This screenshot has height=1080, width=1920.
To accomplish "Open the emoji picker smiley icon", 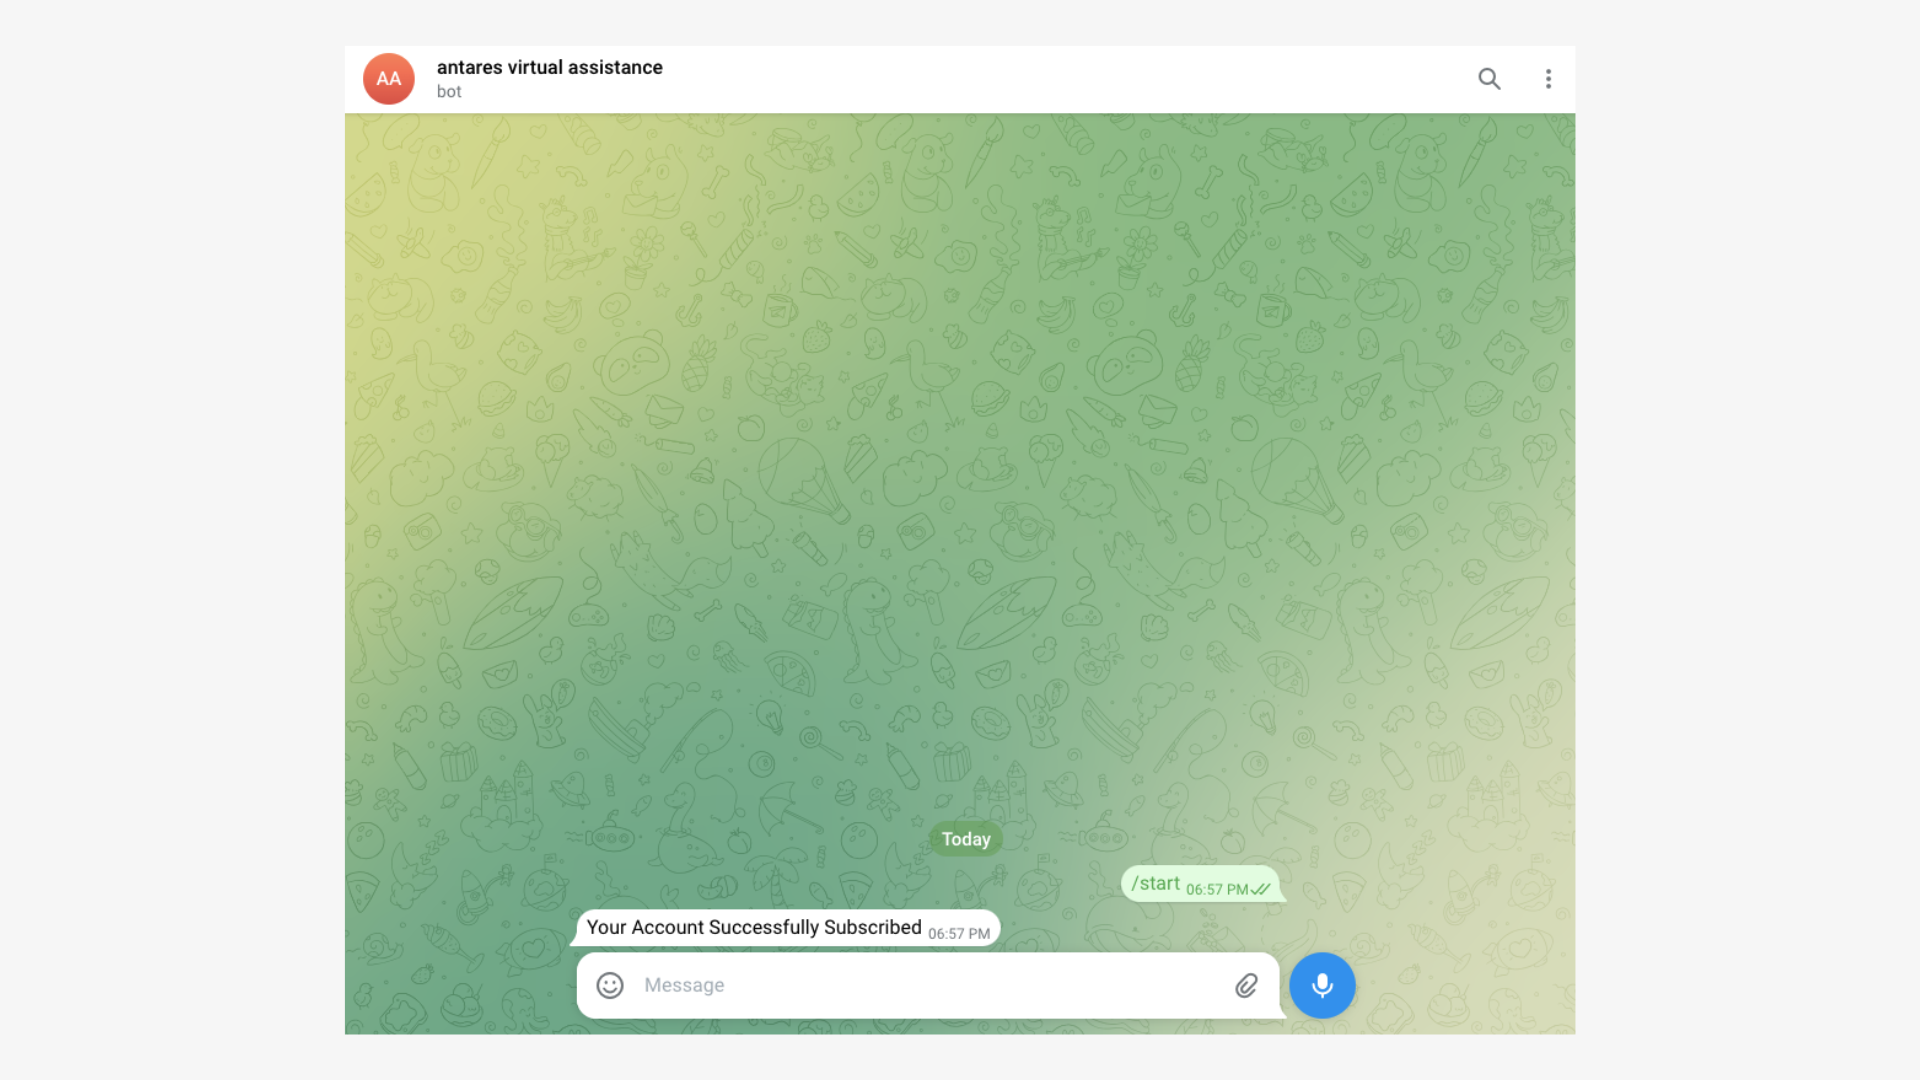I will (x=610, y=985).
